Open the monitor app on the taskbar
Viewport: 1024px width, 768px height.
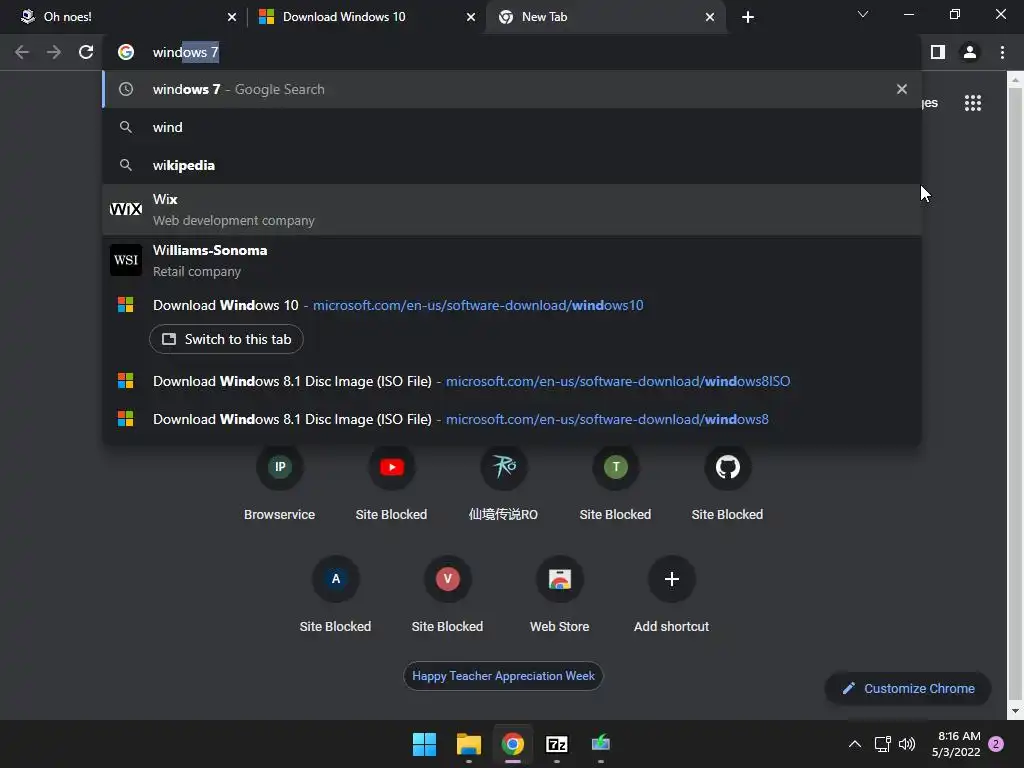601,744
